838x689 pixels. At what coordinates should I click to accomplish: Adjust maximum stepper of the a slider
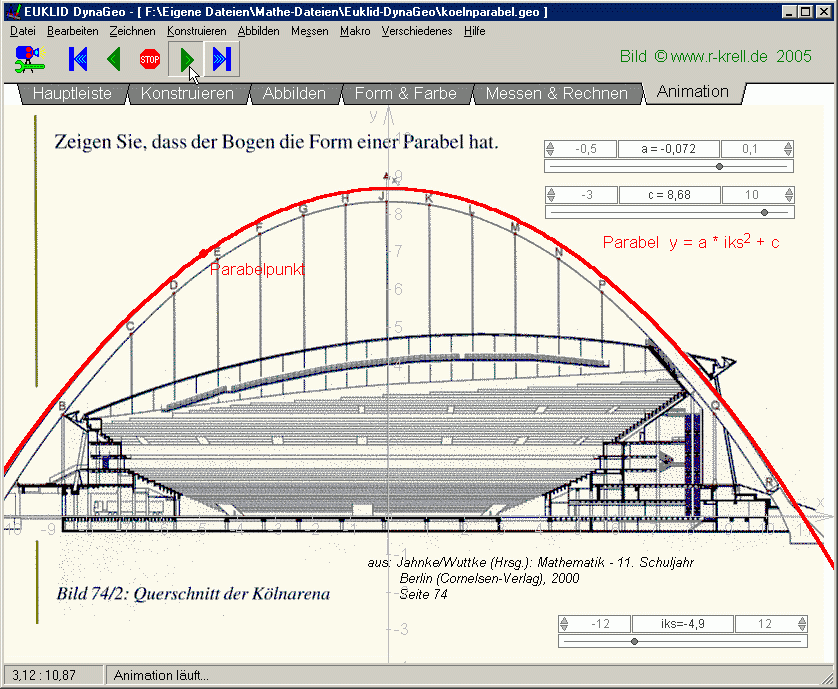point(788,149)
